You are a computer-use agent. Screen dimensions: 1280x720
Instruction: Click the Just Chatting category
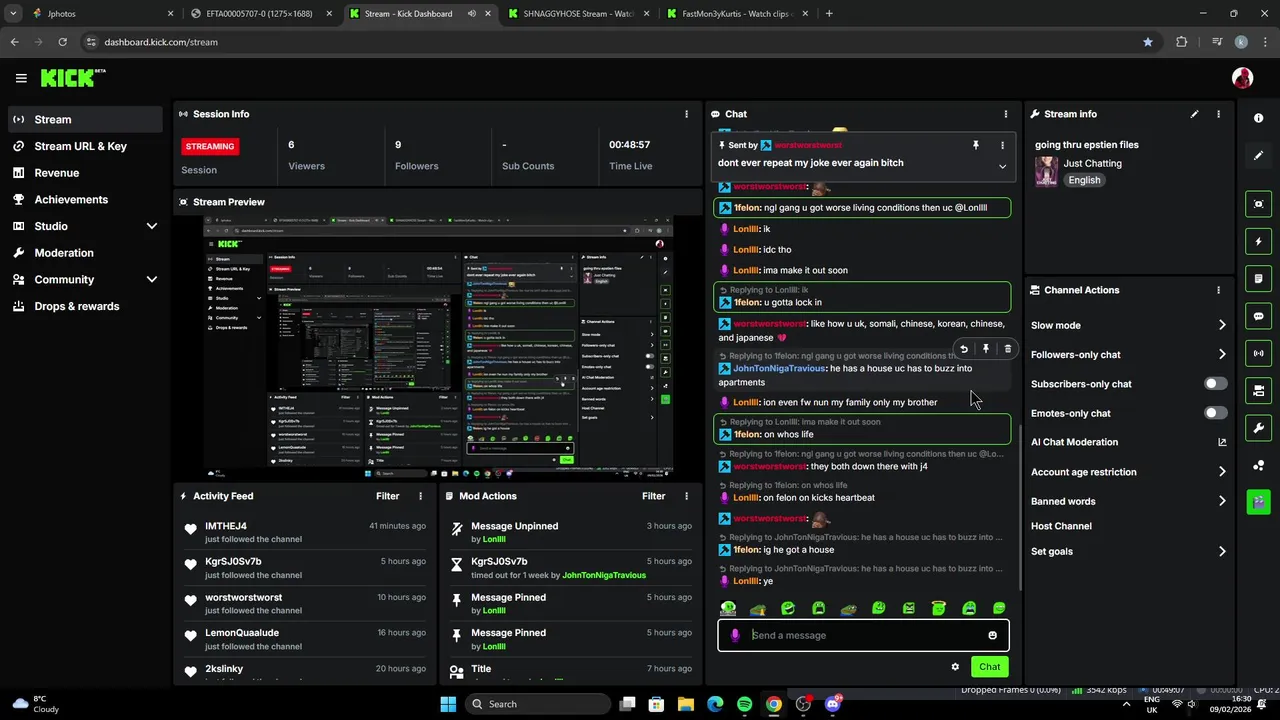click(x=1092, y=163)
